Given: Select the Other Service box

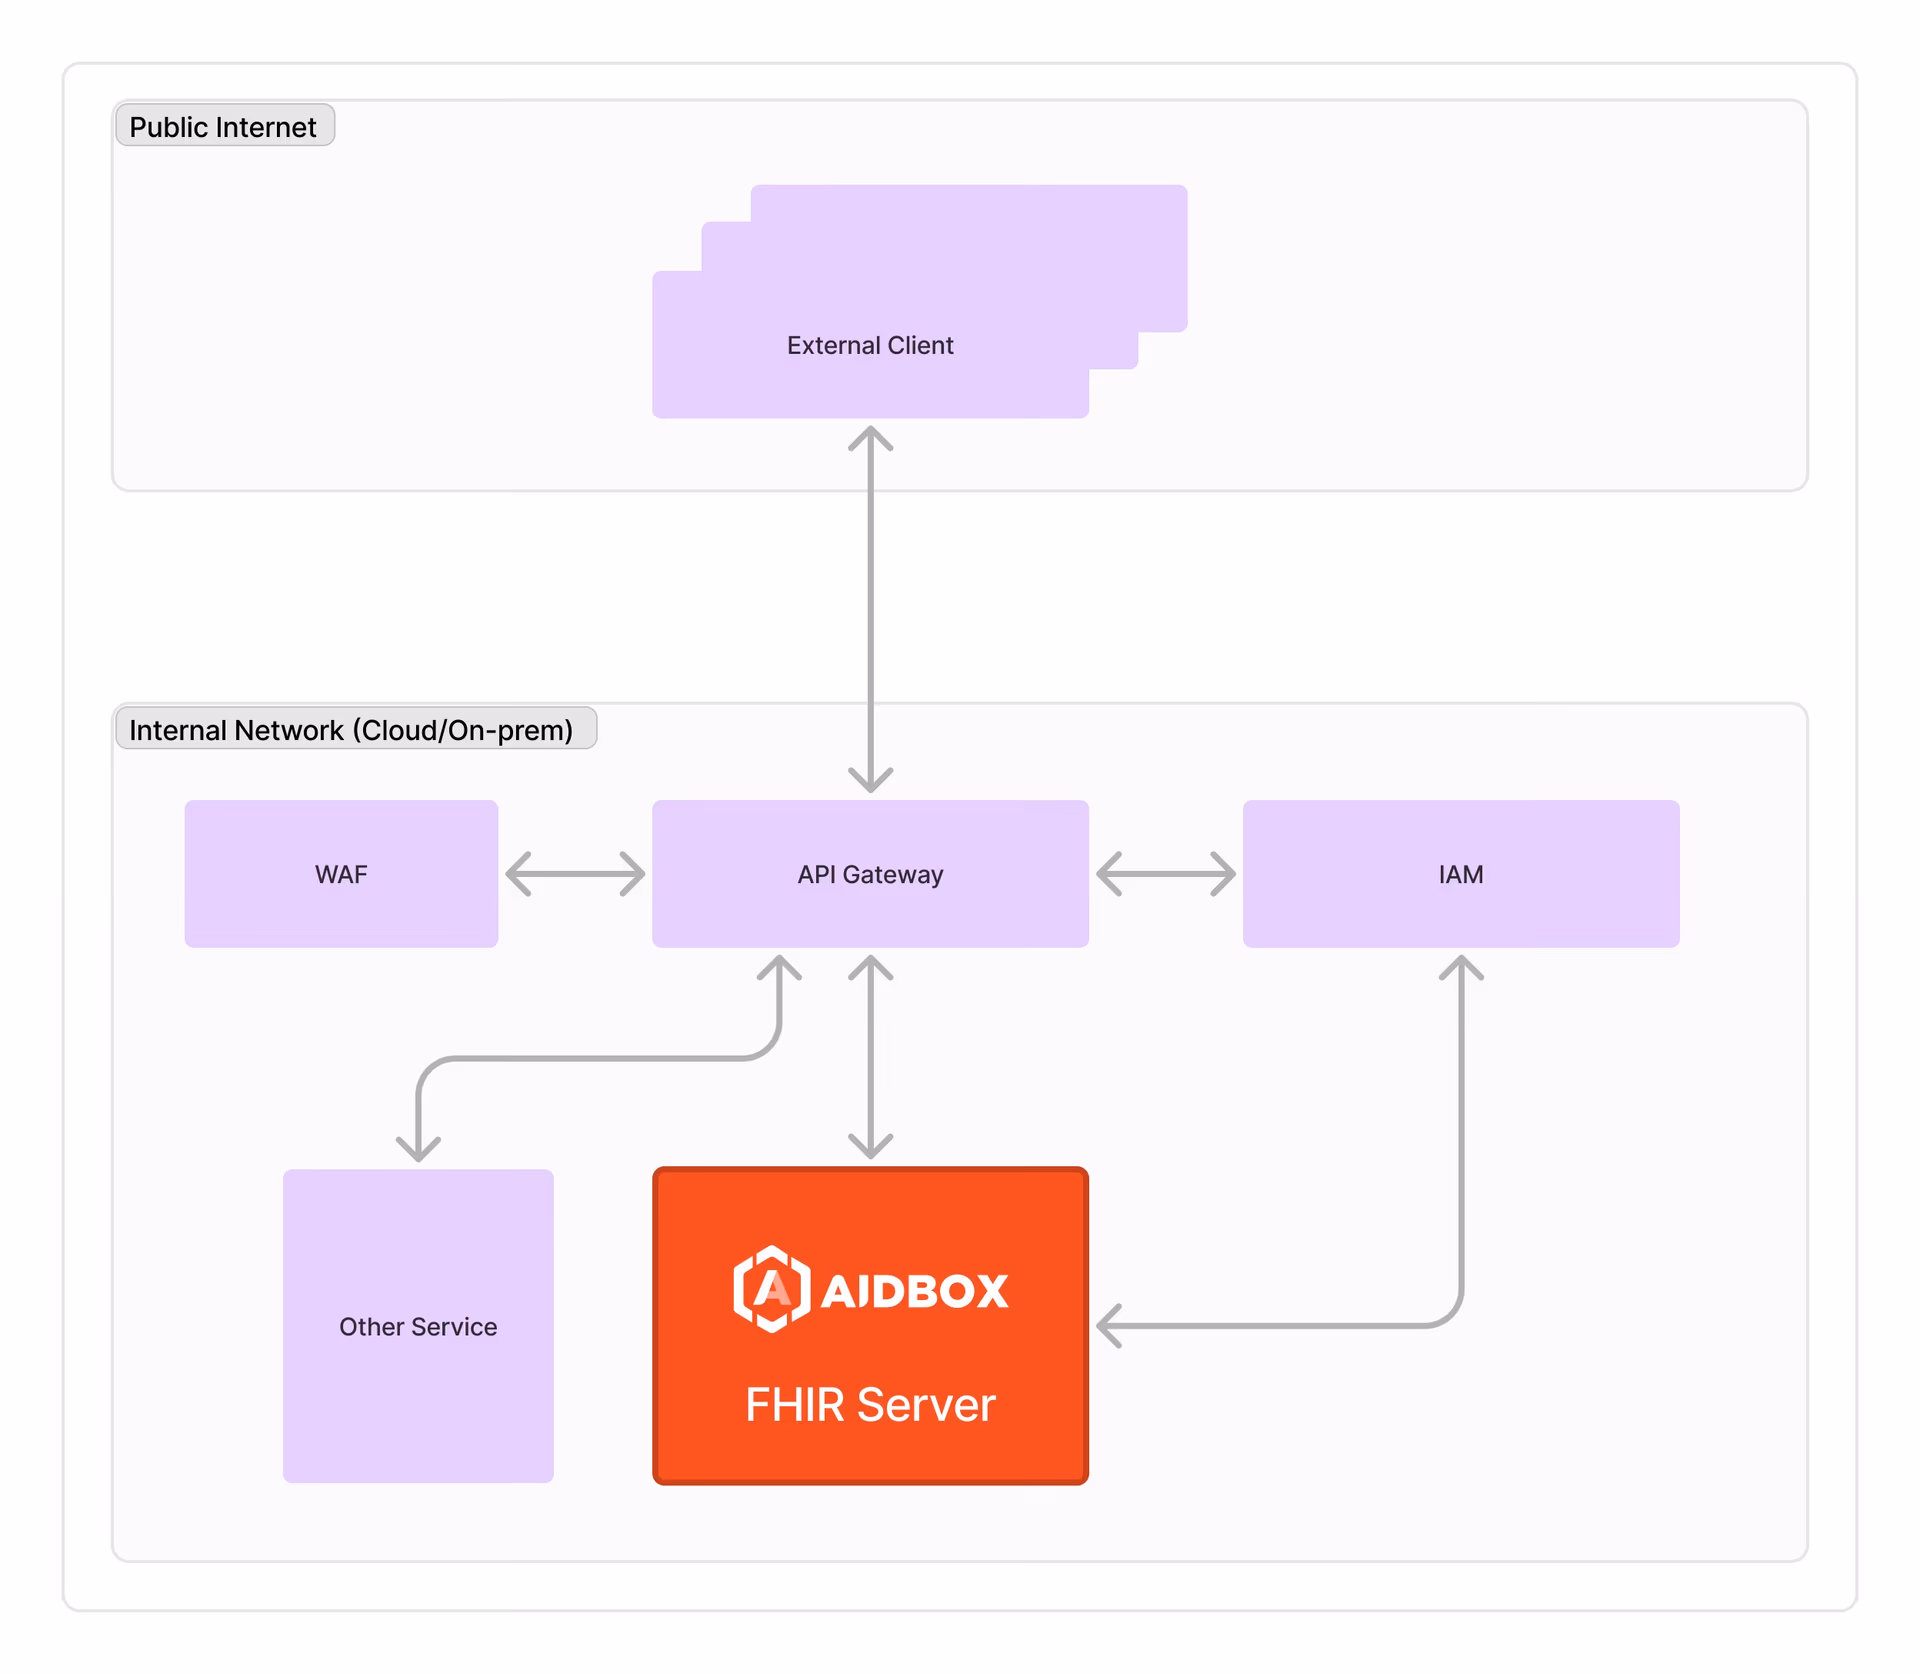Looking at the screenshot, I should click(418, 1326).
